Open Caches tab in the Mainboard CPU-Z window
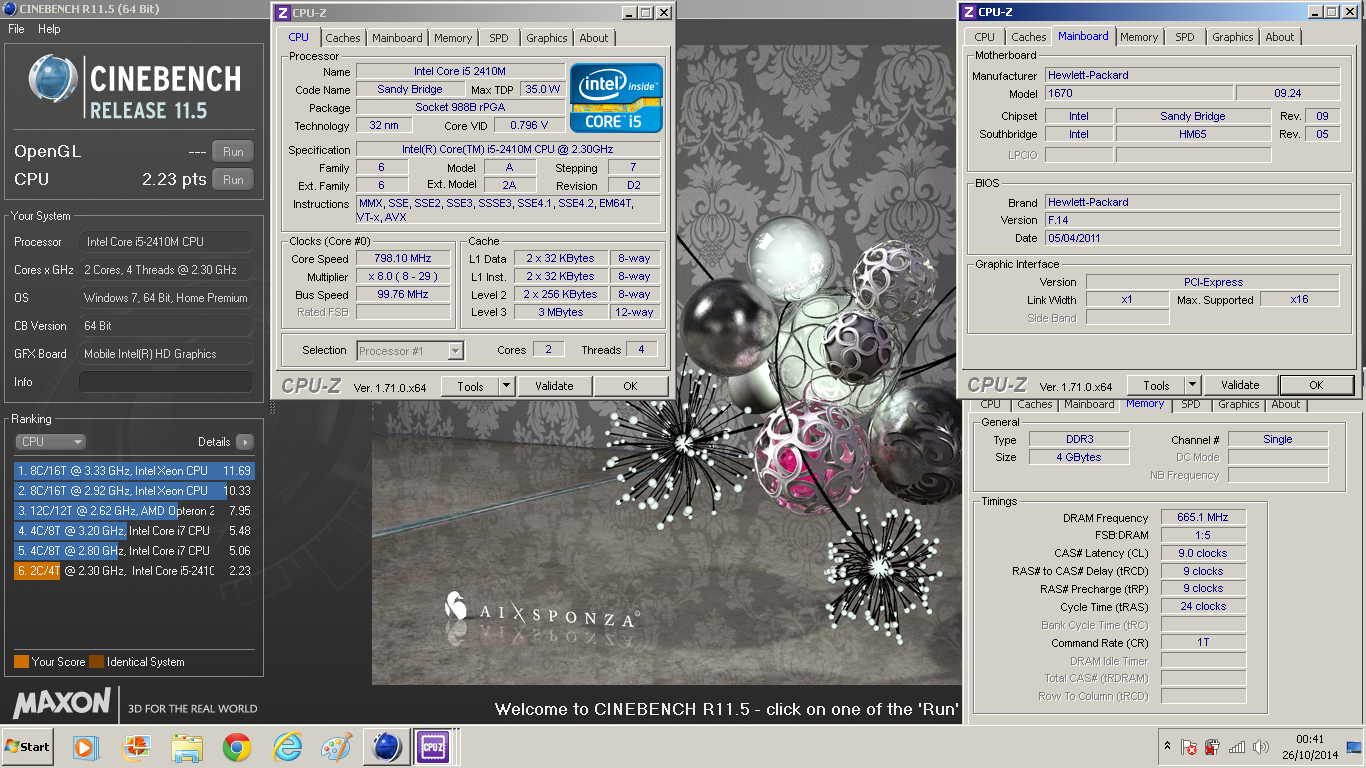This screenshot has width=1366, height=768. click(x=1029, y=37)
